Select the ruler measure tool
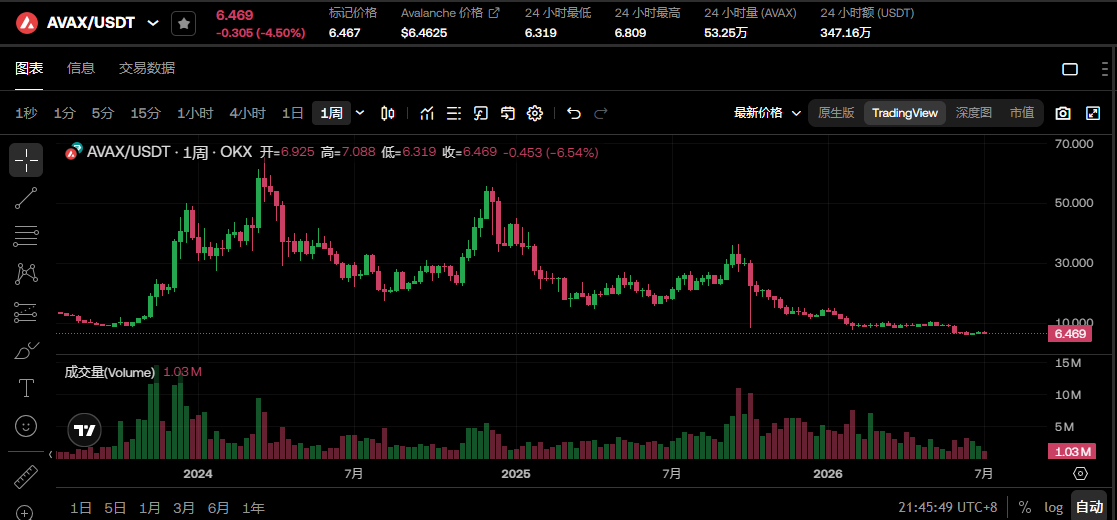 (26, 477)
